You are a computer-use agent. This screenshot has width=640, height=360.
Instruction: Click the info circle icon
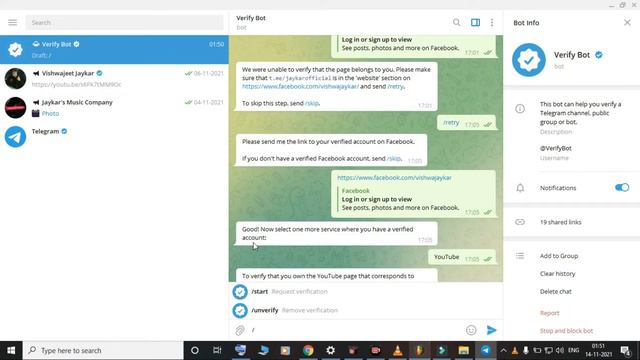[520, 109]
